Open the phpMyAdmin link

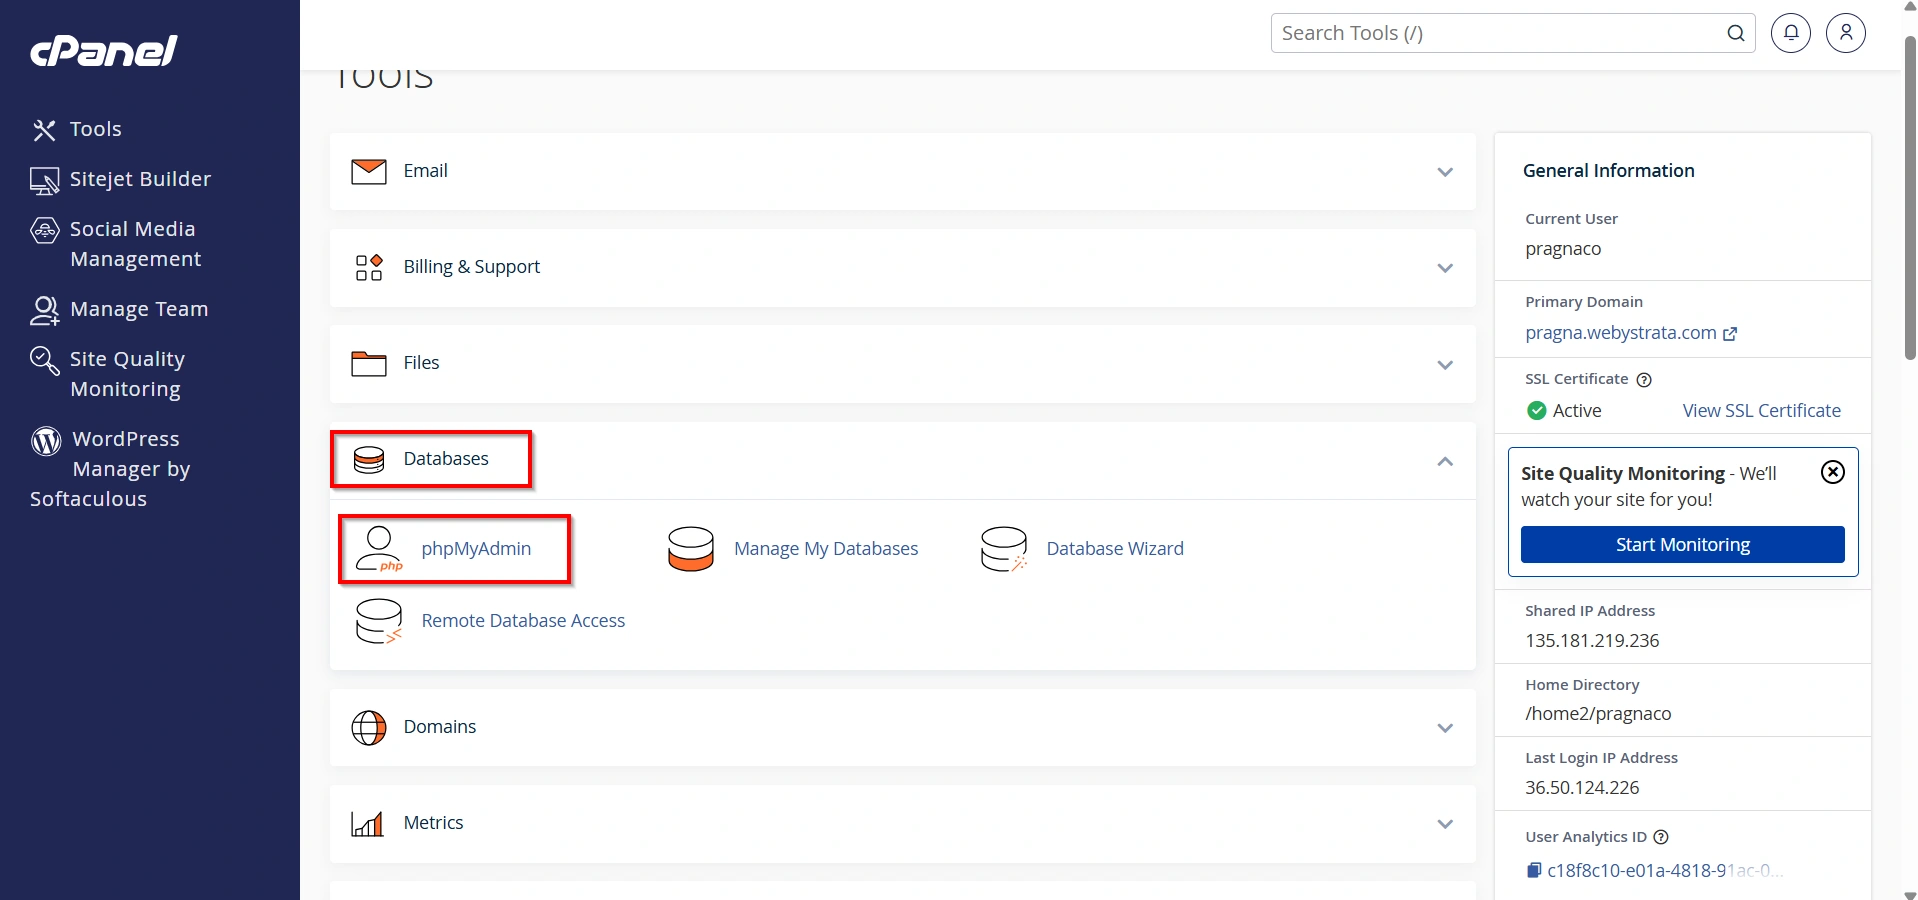point(476,549)
